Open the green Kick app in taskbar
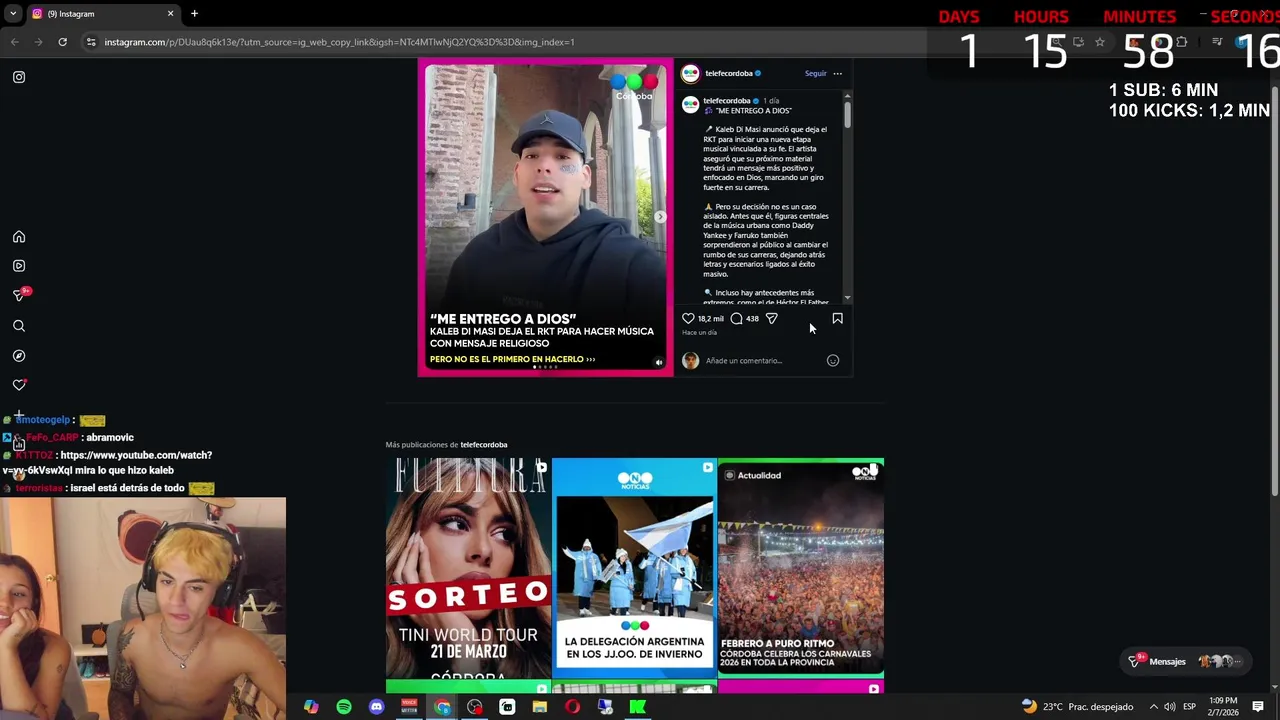Viewport: 1280px width, 720px height. pos(637,707)
